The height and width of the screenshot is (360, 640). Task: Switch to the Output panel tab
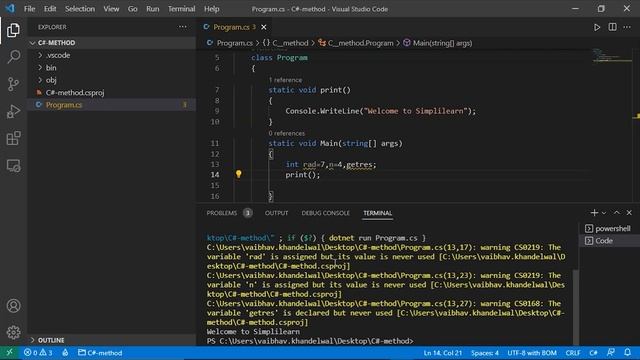pos(276,213)
